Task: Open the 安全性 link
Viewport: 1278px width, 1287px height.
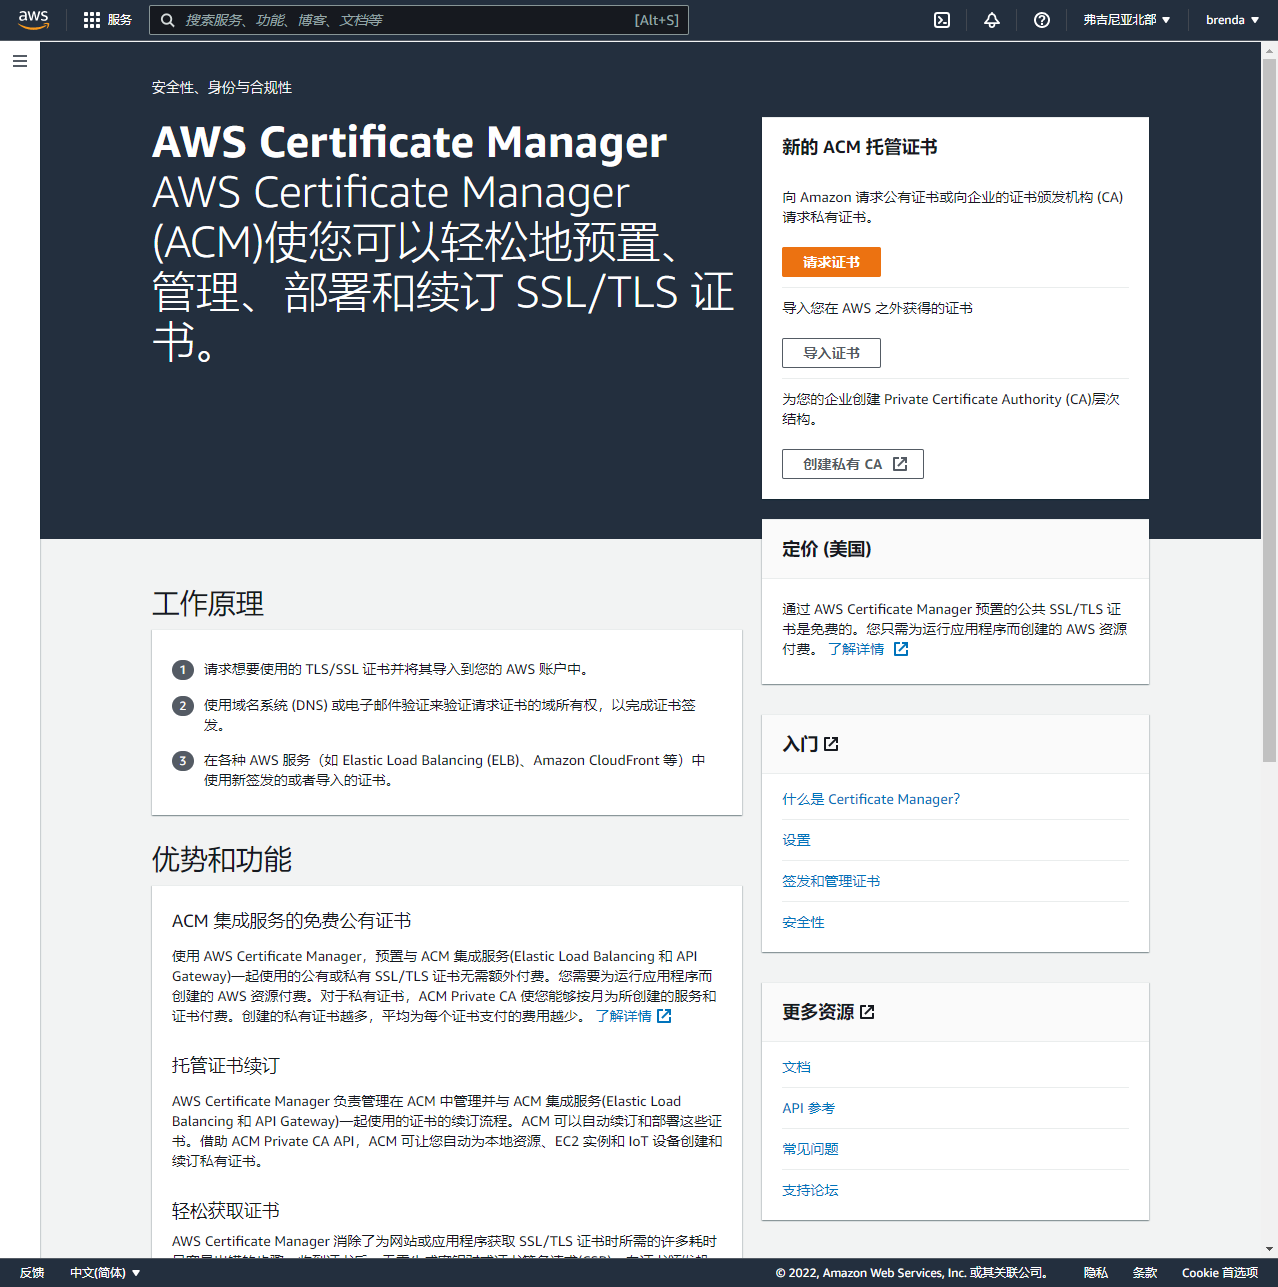Action: [x=803, y=922]
